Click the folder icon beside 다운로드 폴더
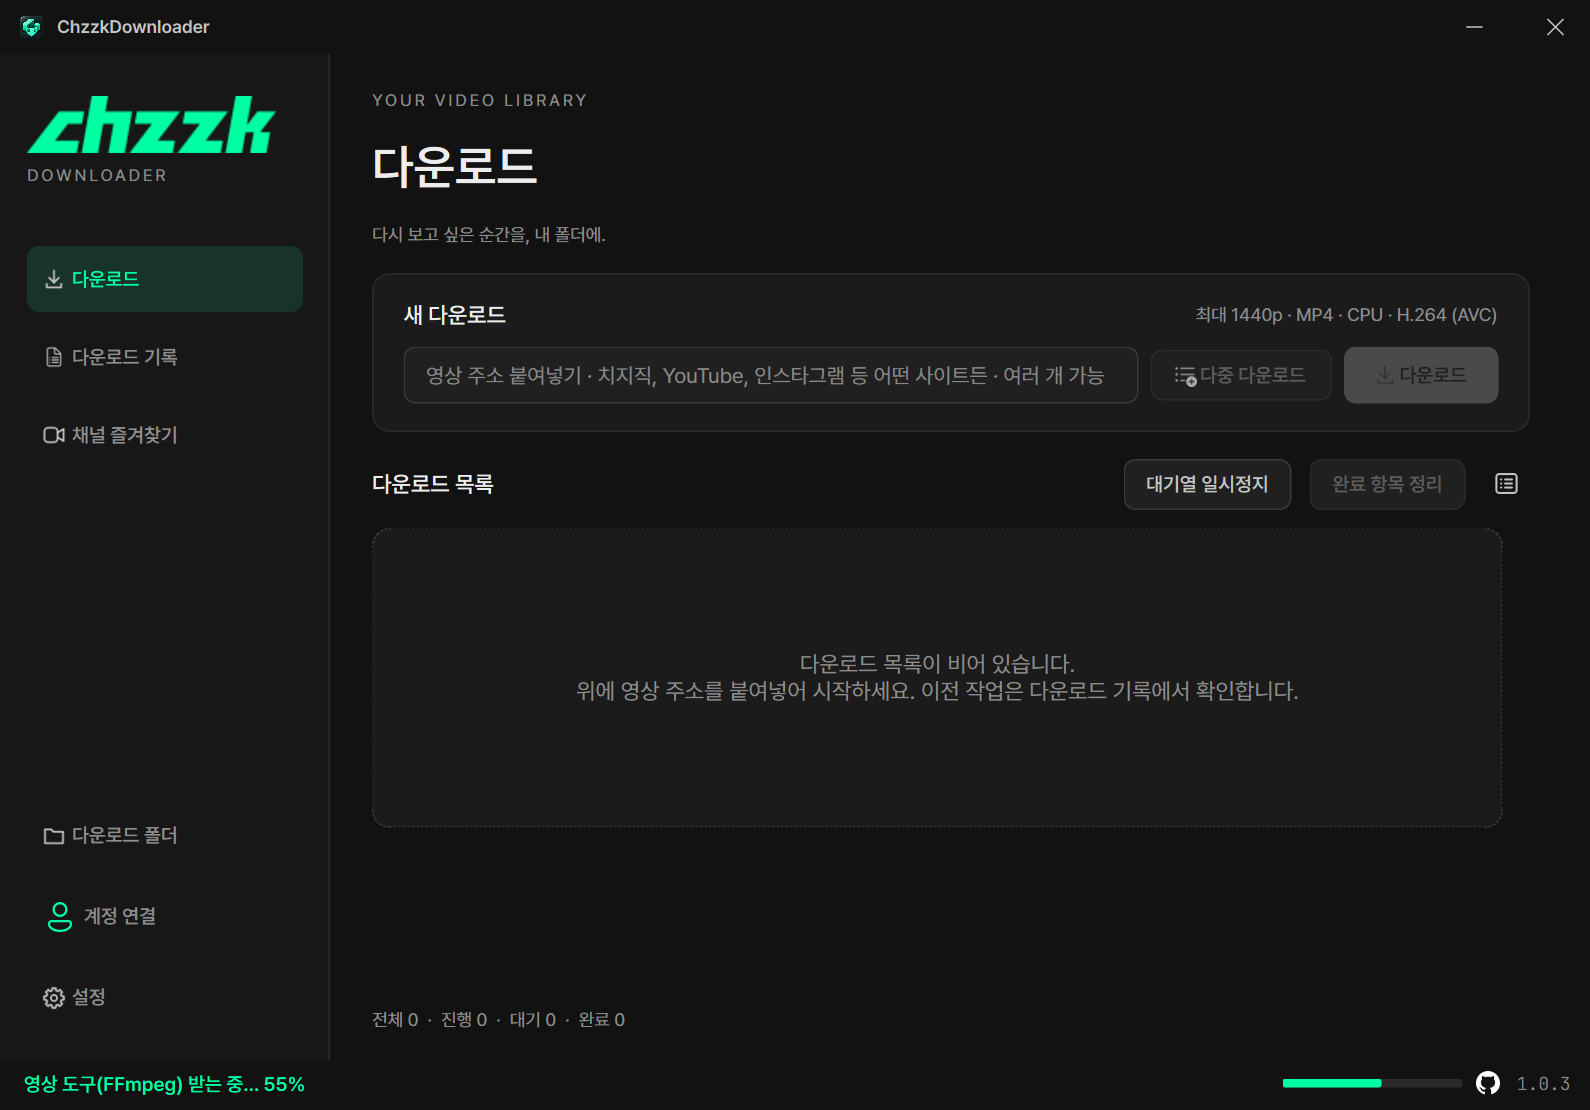This screenshot has height=1110, width=1590. (x=54, y=836)
